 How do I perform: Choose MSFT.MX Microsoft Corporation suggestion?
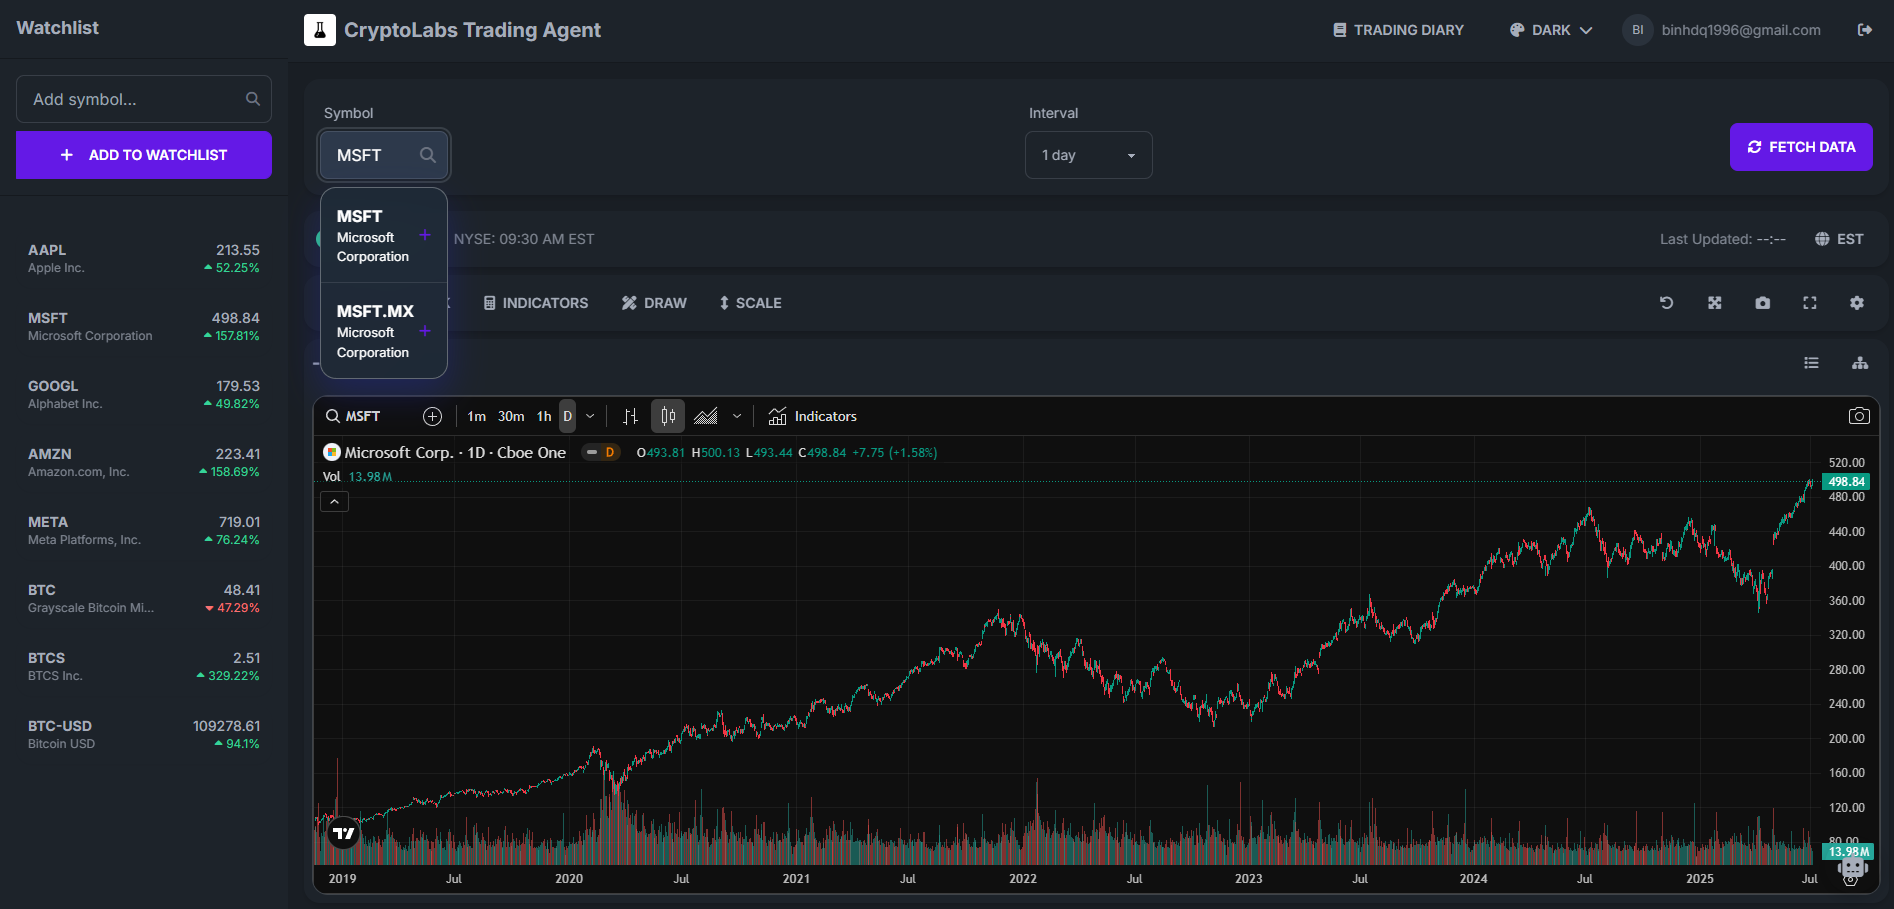coord(383,331)
